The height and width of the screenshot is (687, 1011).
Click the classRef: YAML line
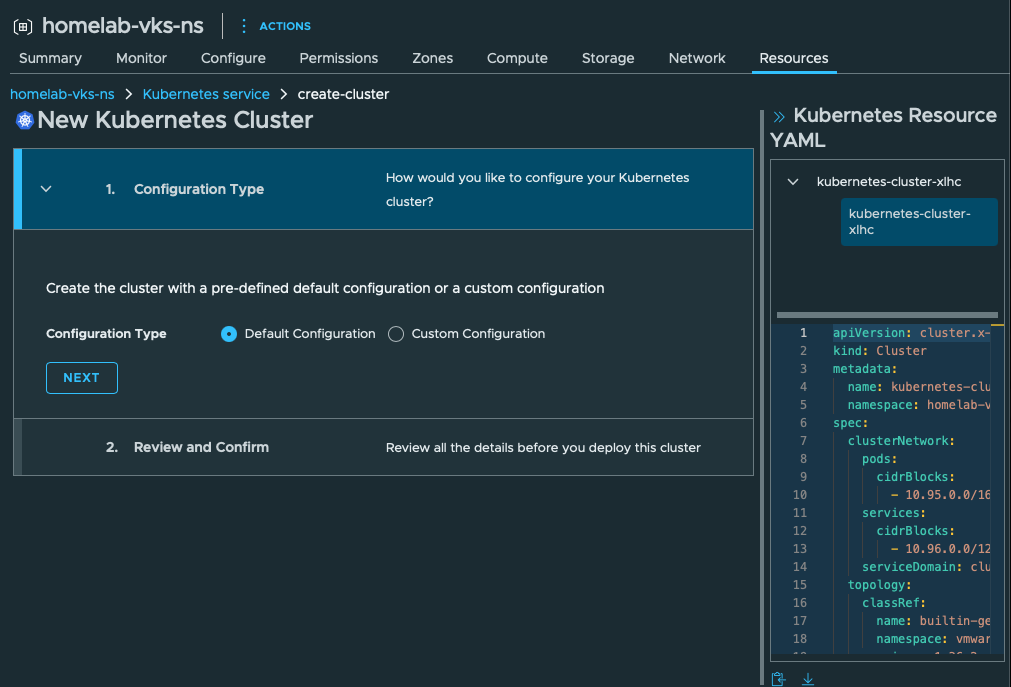click(894, 603)
